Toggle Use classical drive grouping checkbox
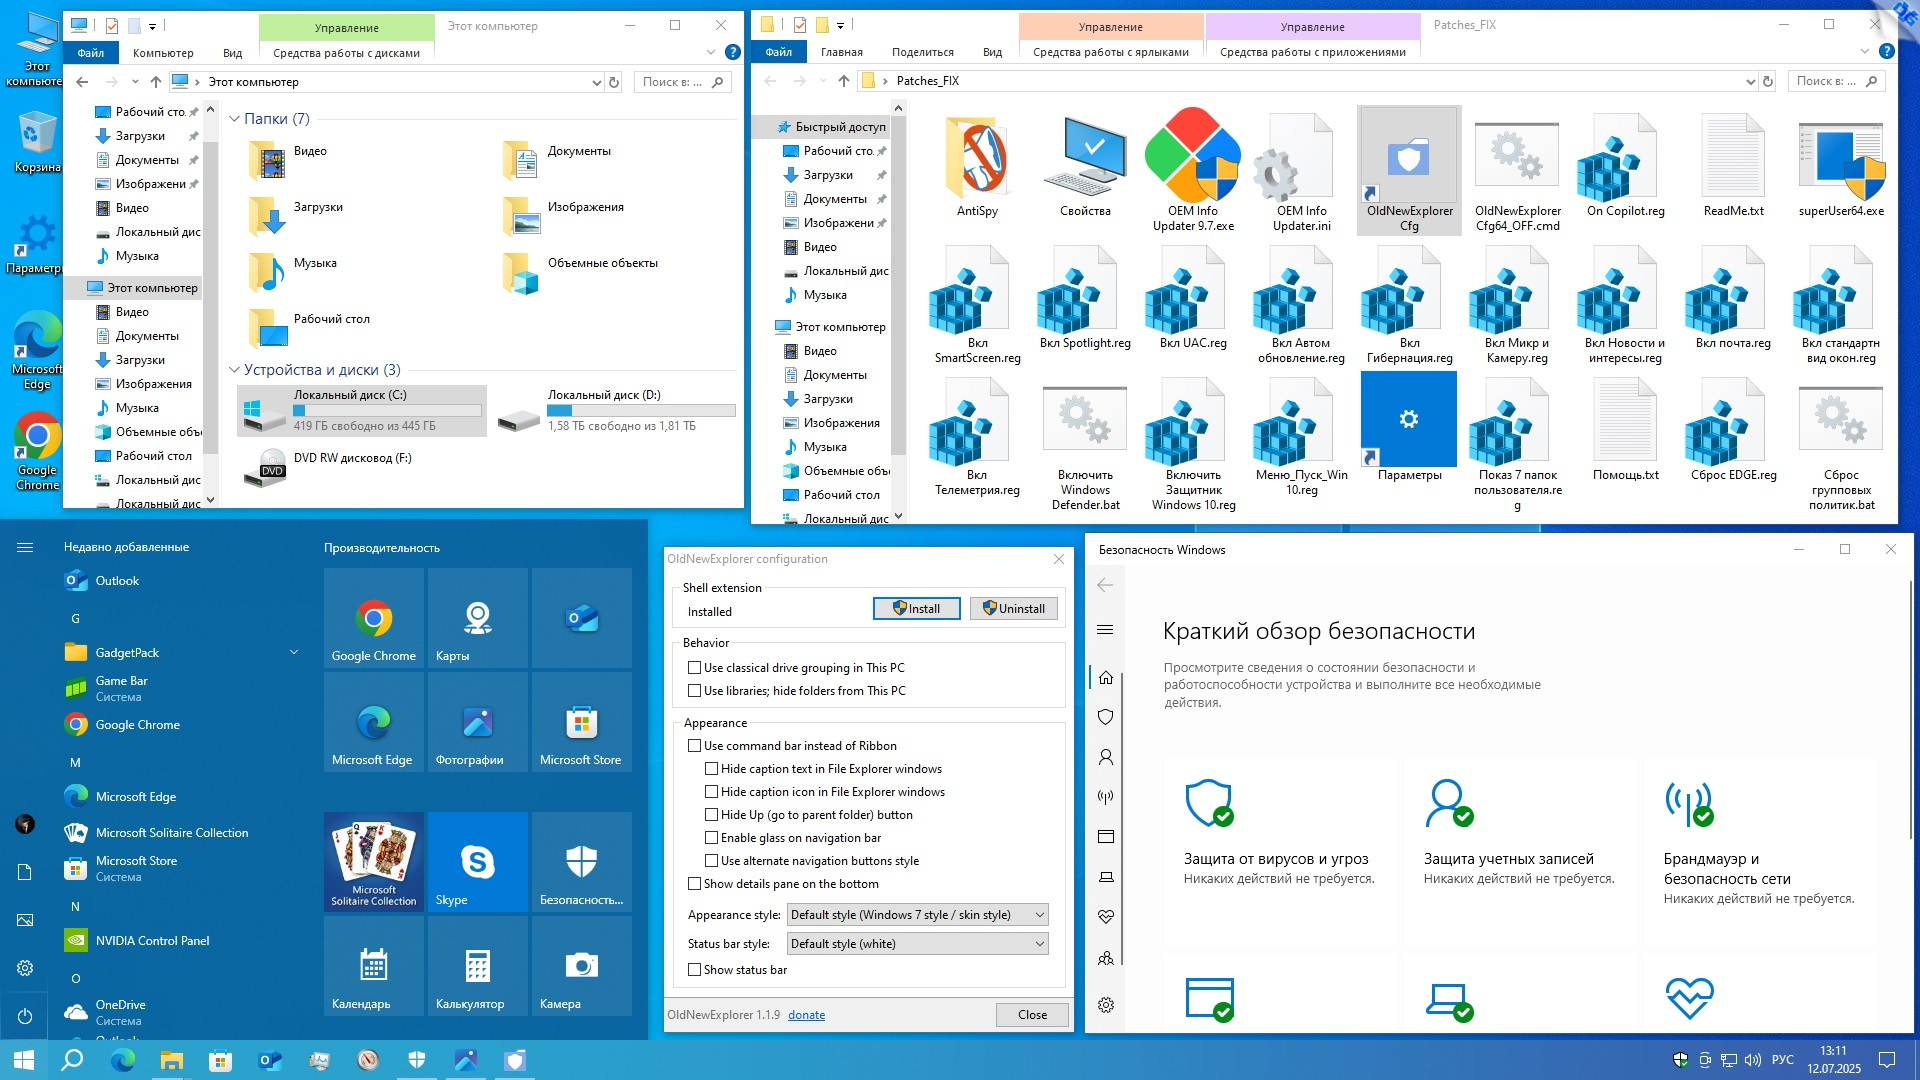 (694, 668)
